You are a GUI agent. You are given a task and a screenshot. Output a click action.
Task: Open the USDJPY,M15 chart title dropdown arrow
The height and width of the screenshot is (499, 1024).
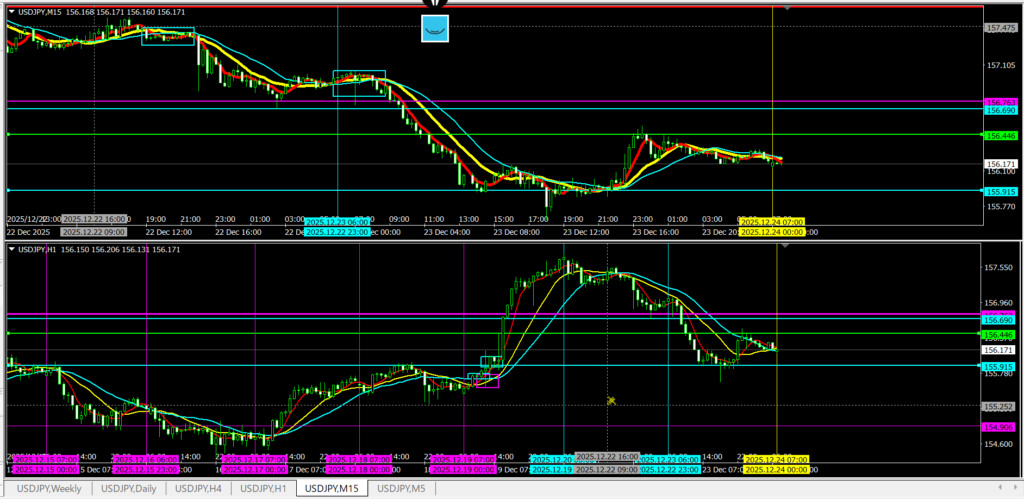11,11
